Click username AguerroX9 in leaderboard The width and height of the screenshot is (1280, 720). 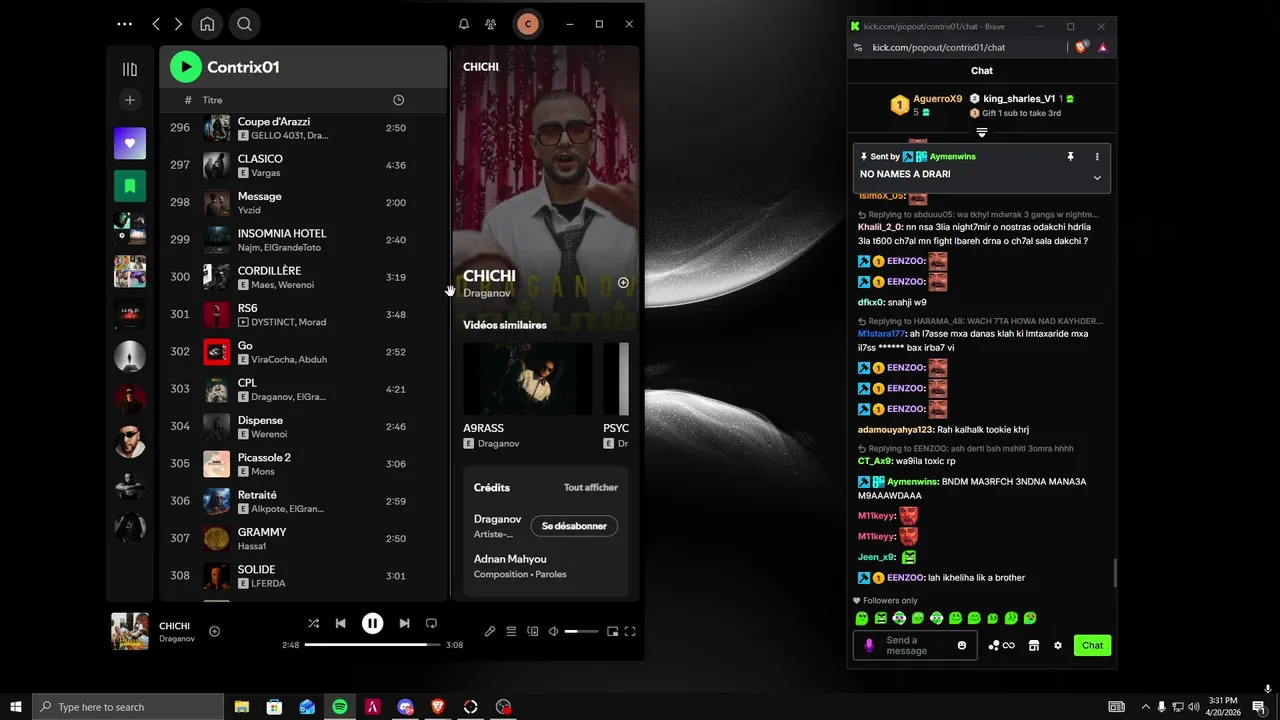click(x=937, y=99)
